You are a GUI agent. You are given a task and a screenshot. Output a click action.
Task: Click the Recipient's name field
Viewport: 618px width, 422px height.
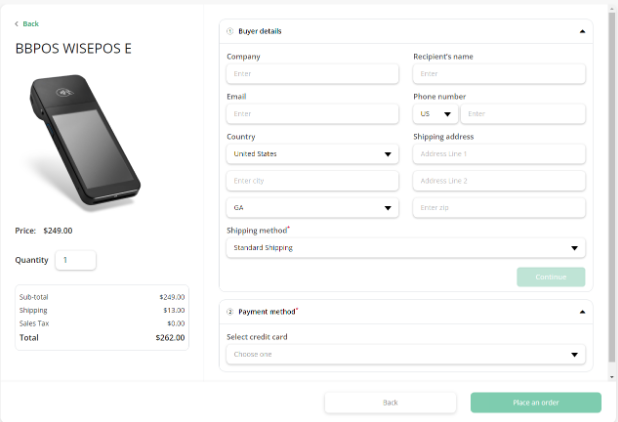499,74
